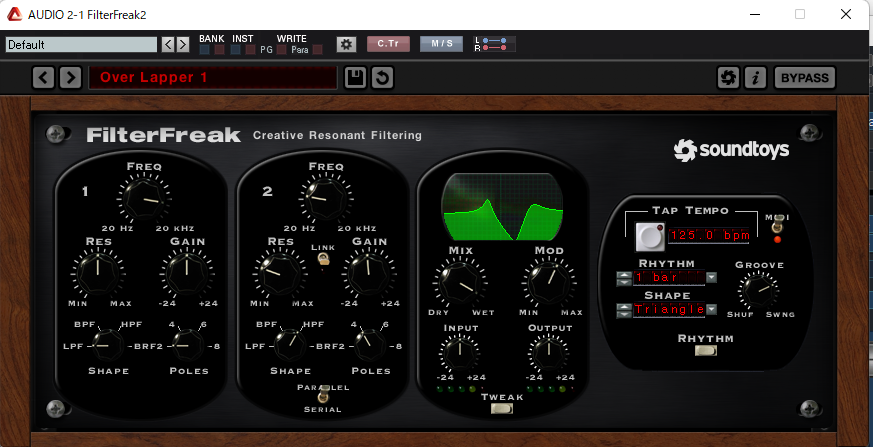Click the M / S button

(442, 44)
